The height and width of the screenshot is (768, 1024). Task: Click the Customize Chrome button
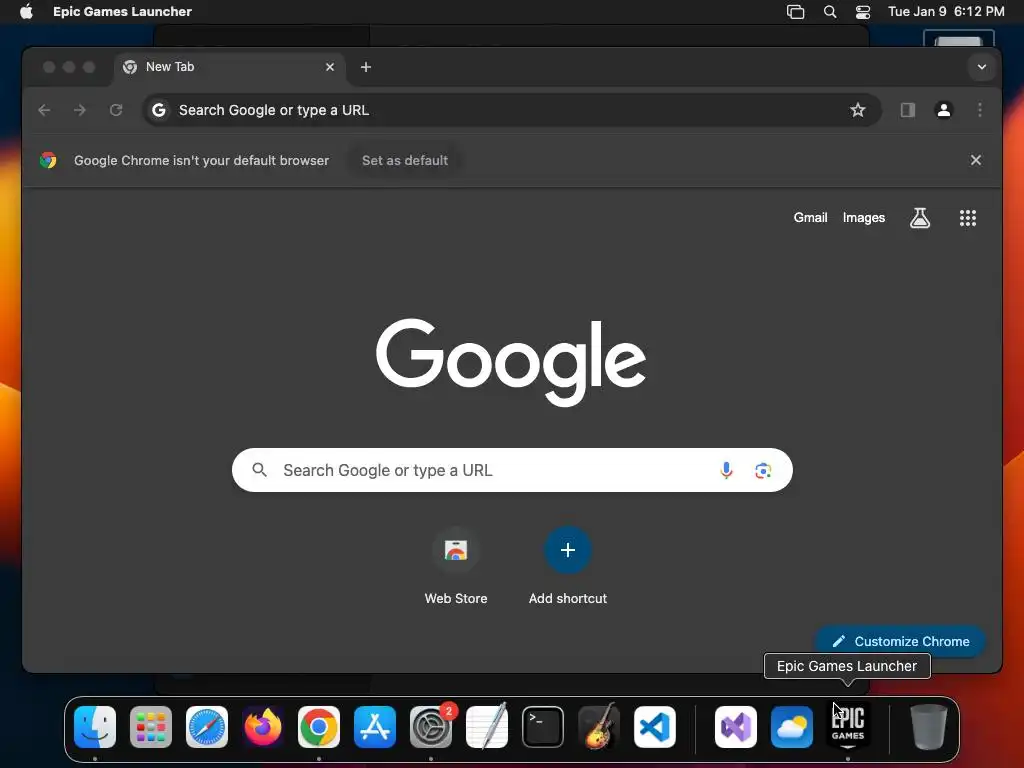900,641
